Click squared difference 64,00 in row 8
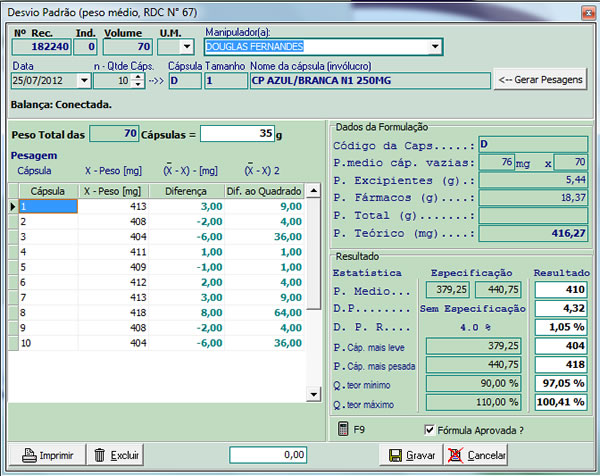The image size is (600, 476). tap(264, 313)
